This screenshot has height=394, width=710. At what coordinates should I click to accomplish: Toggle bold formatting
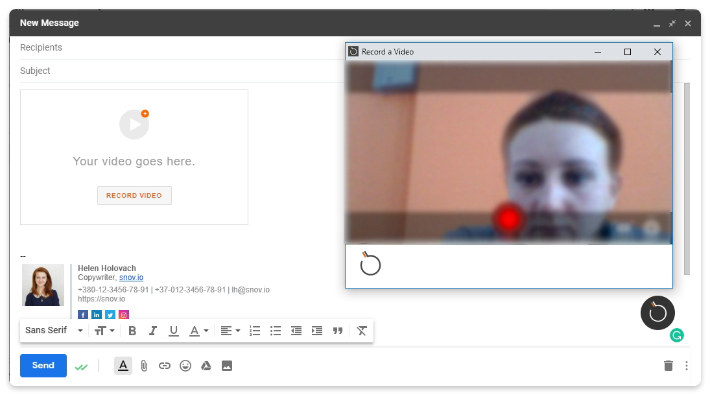tap(132, 331)
